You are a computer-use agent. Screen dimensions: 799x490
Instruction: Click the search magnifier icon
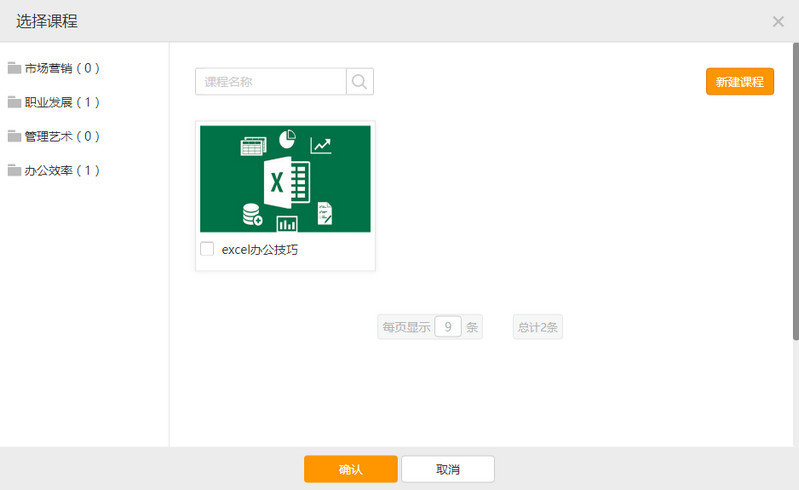click(360, 81)
